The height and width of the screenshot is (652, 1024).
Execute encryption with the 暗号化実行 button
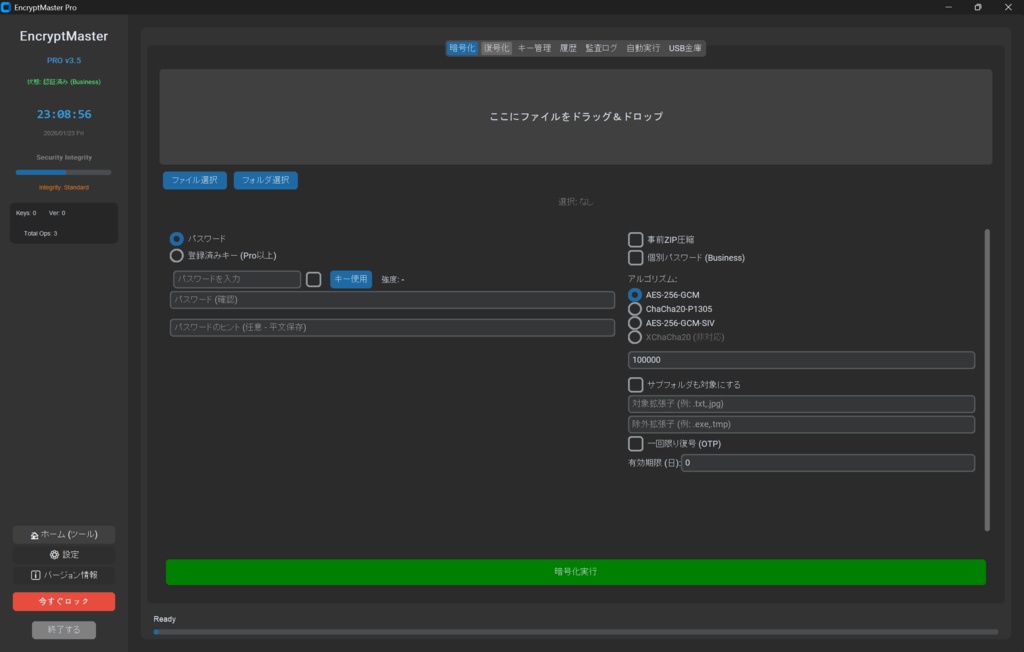[578, 570]
